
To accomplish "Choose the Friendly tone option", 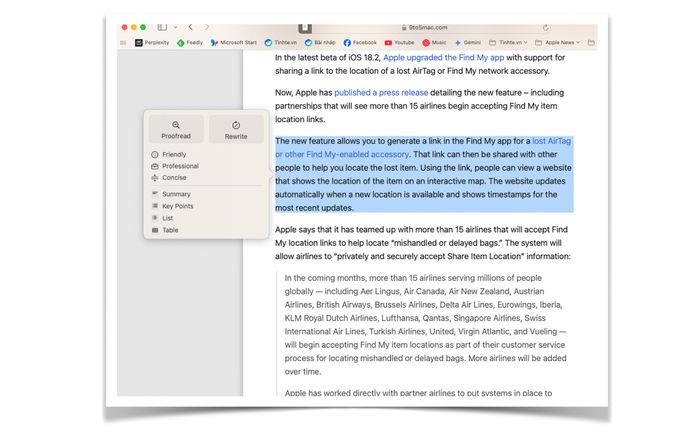I will [174, 154].
